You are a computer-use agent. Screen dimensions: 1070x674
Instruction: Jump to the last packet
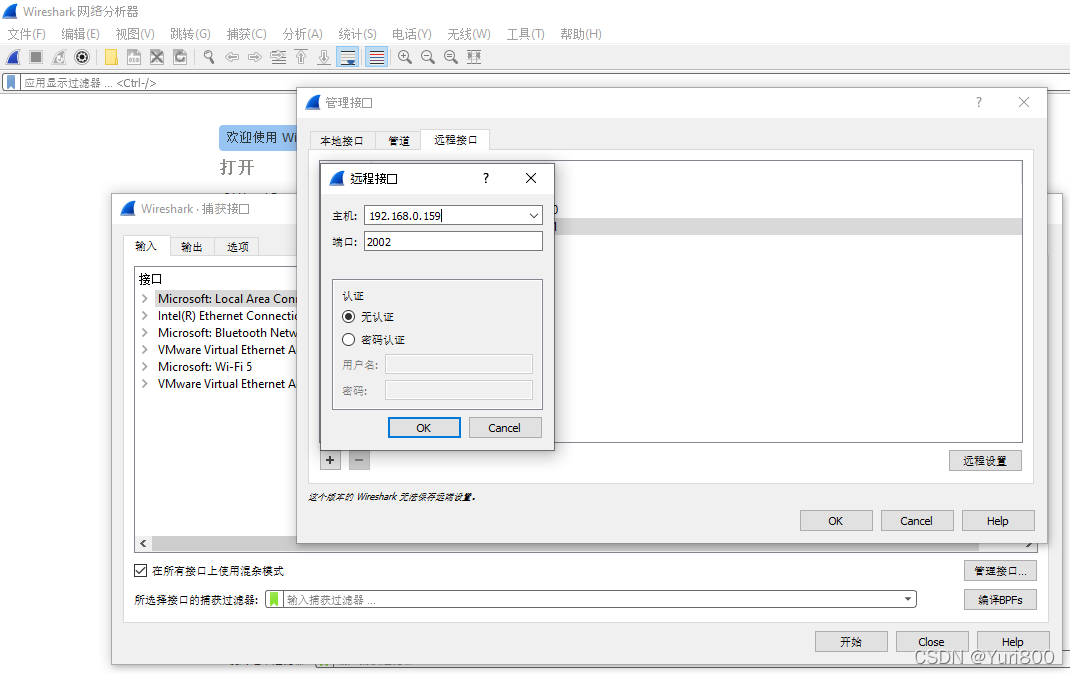point(324,57)
